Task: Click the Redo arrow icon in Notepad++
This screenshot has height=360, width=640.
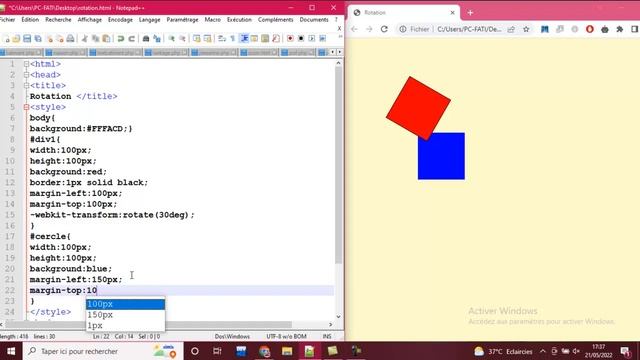Action: point(131,39)
